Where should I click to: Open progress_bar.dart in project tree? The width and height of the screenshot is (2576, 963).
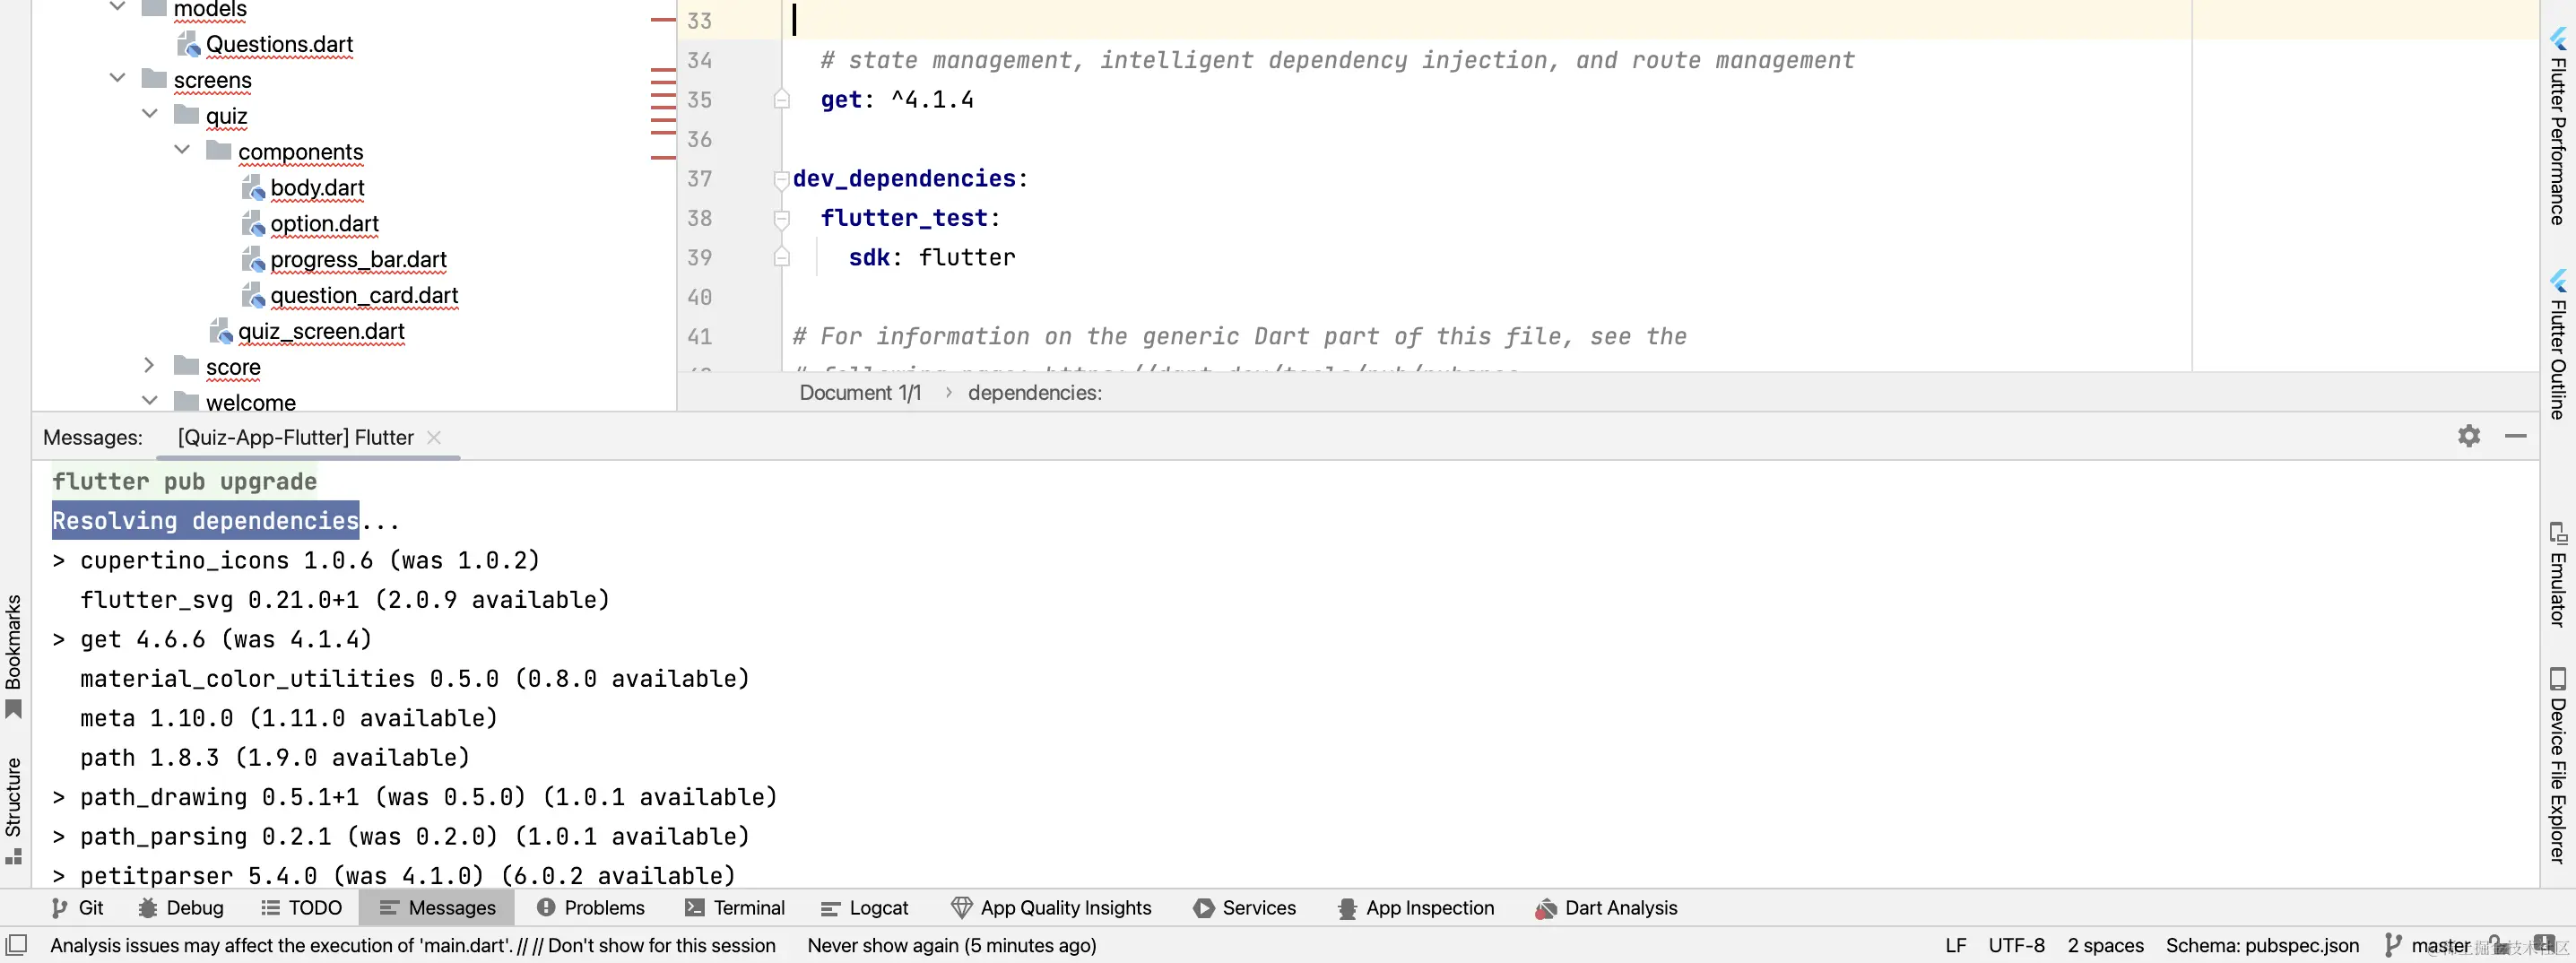pos(358,260)
